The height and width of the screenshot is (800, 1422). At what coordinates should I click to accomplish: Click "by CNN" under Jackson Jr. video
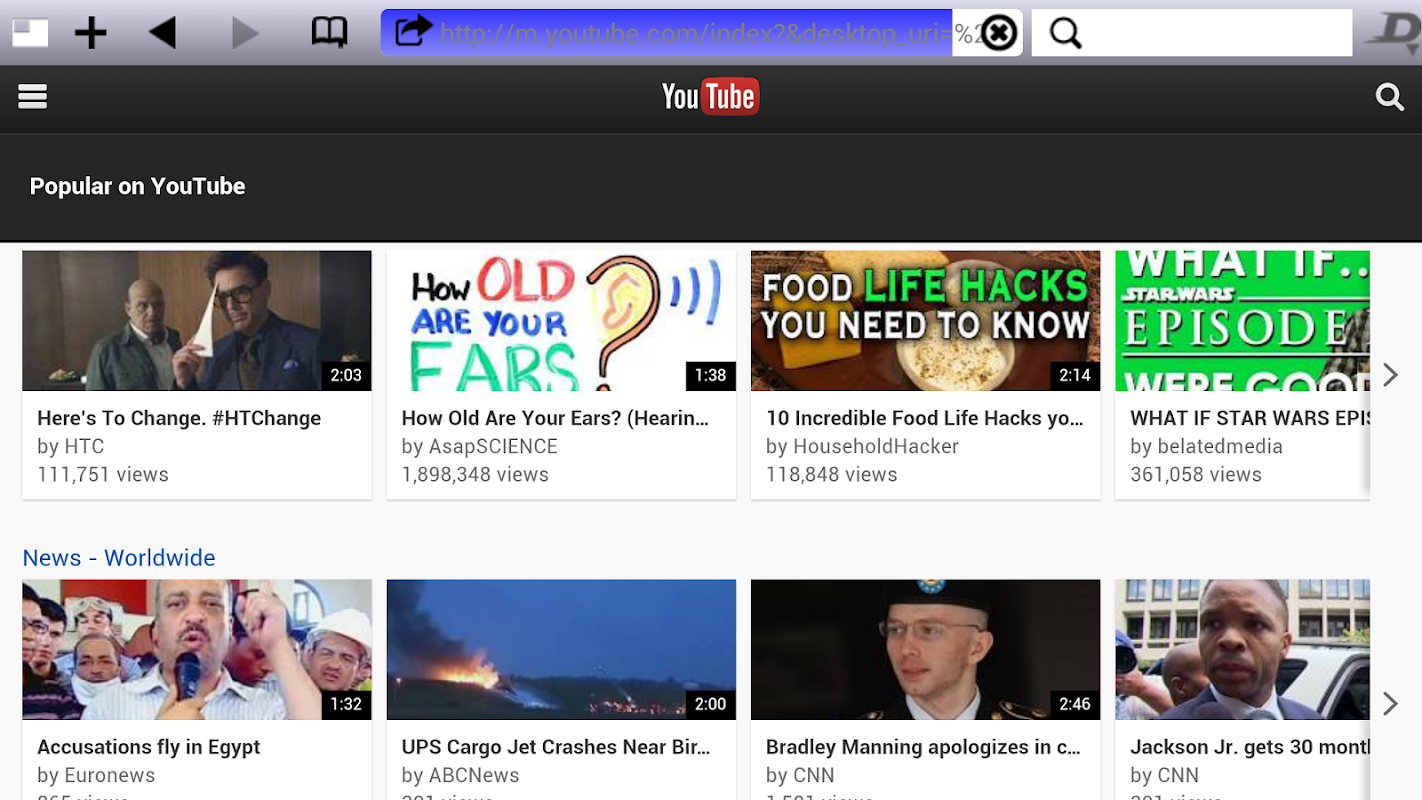point(1164,775)
